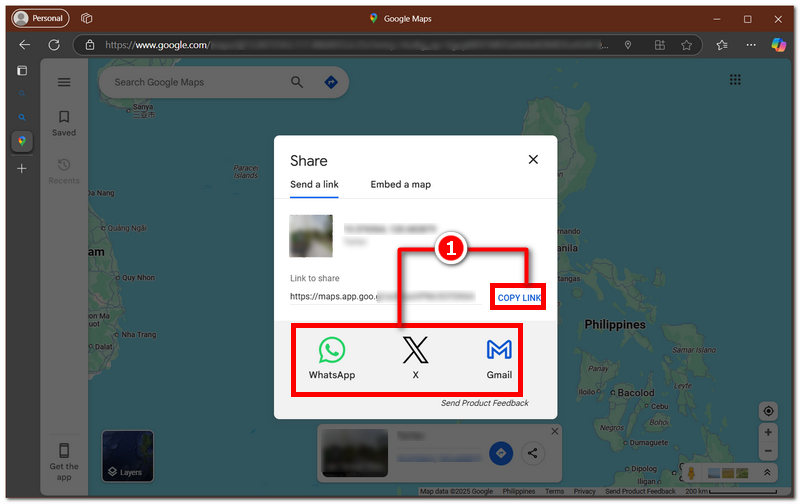Click the Philippines link in the map footer

point(518,491)
